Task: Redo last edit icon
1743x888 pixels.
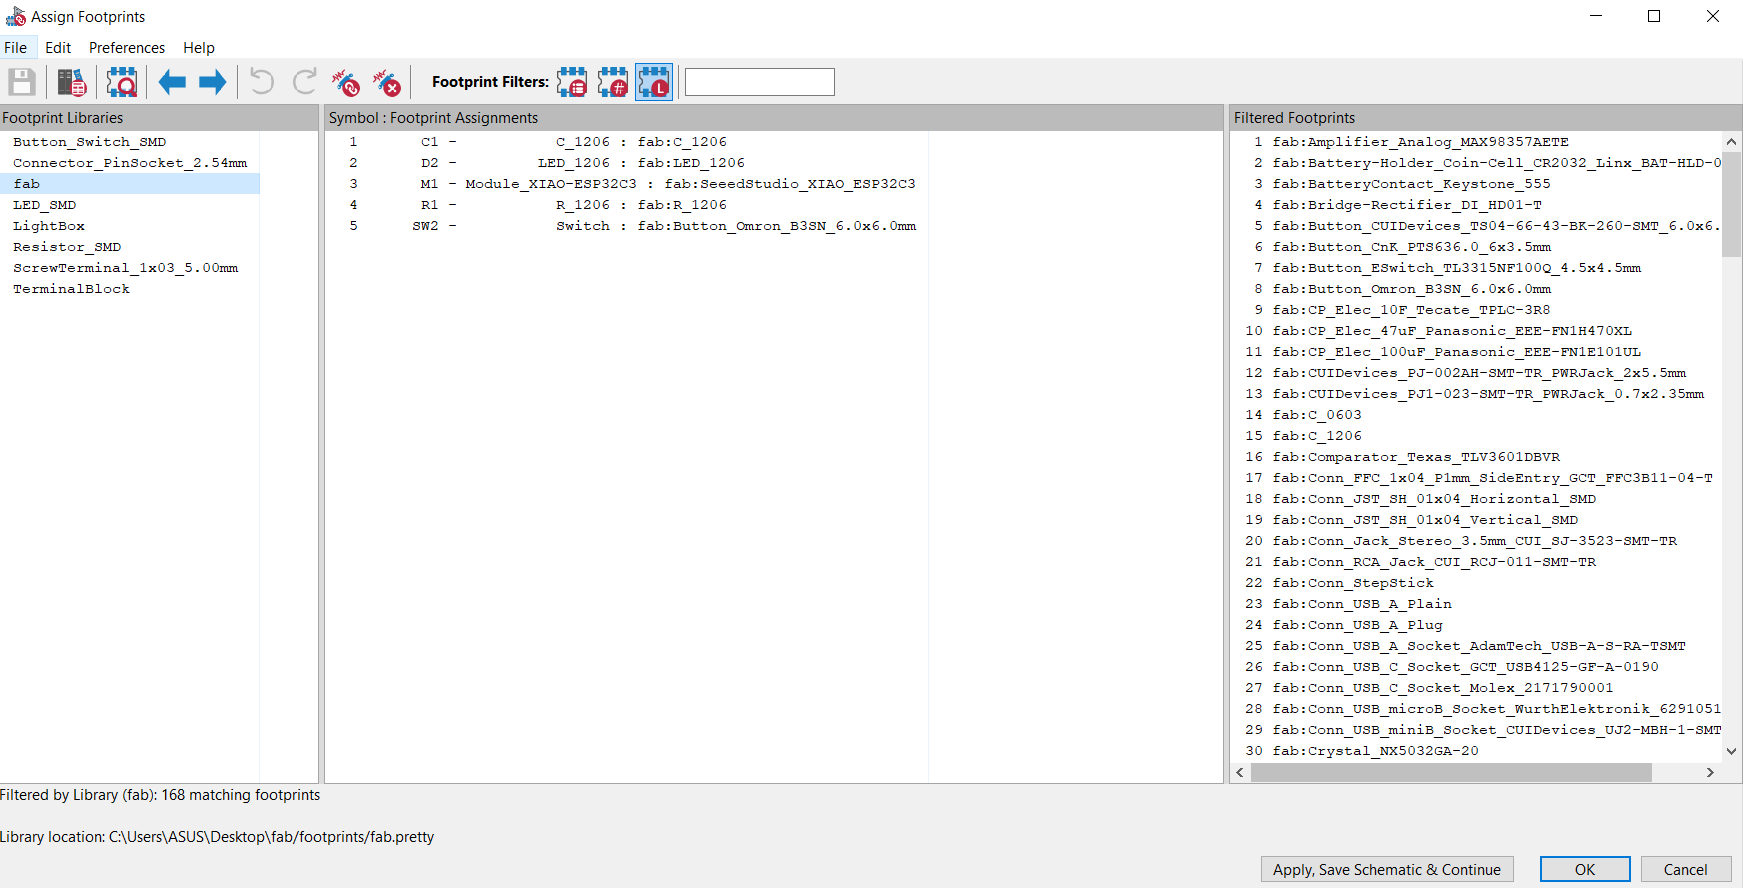Action: (304, 82)
